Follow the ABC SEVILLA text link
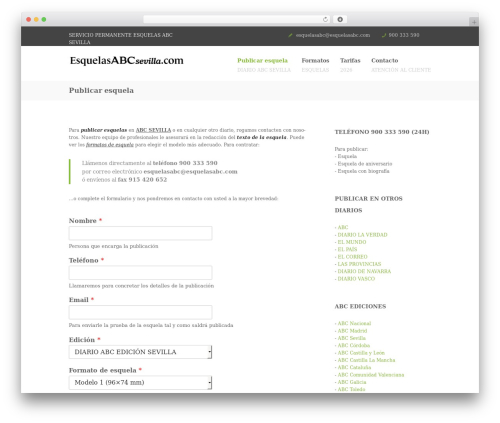This screenshot has height=423, width=500. pyautogui.click(x=153, y=130)
